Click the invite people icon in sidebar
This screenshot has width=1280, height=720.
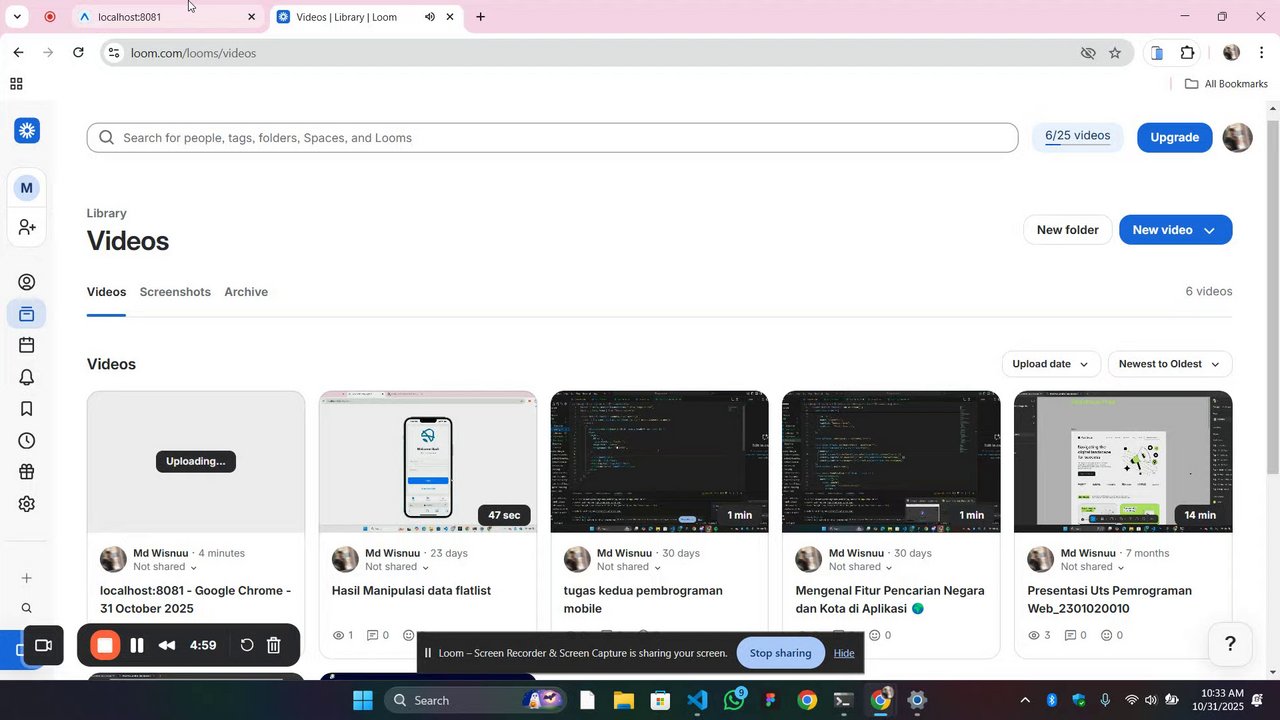click(x=27, y=228)
